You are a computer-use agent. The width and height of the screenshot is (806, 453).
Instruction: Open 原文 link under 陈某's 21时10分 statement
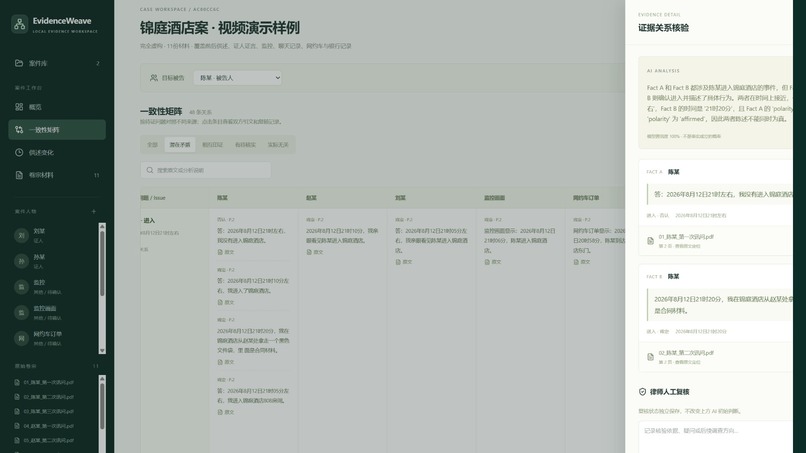[226, 302]
